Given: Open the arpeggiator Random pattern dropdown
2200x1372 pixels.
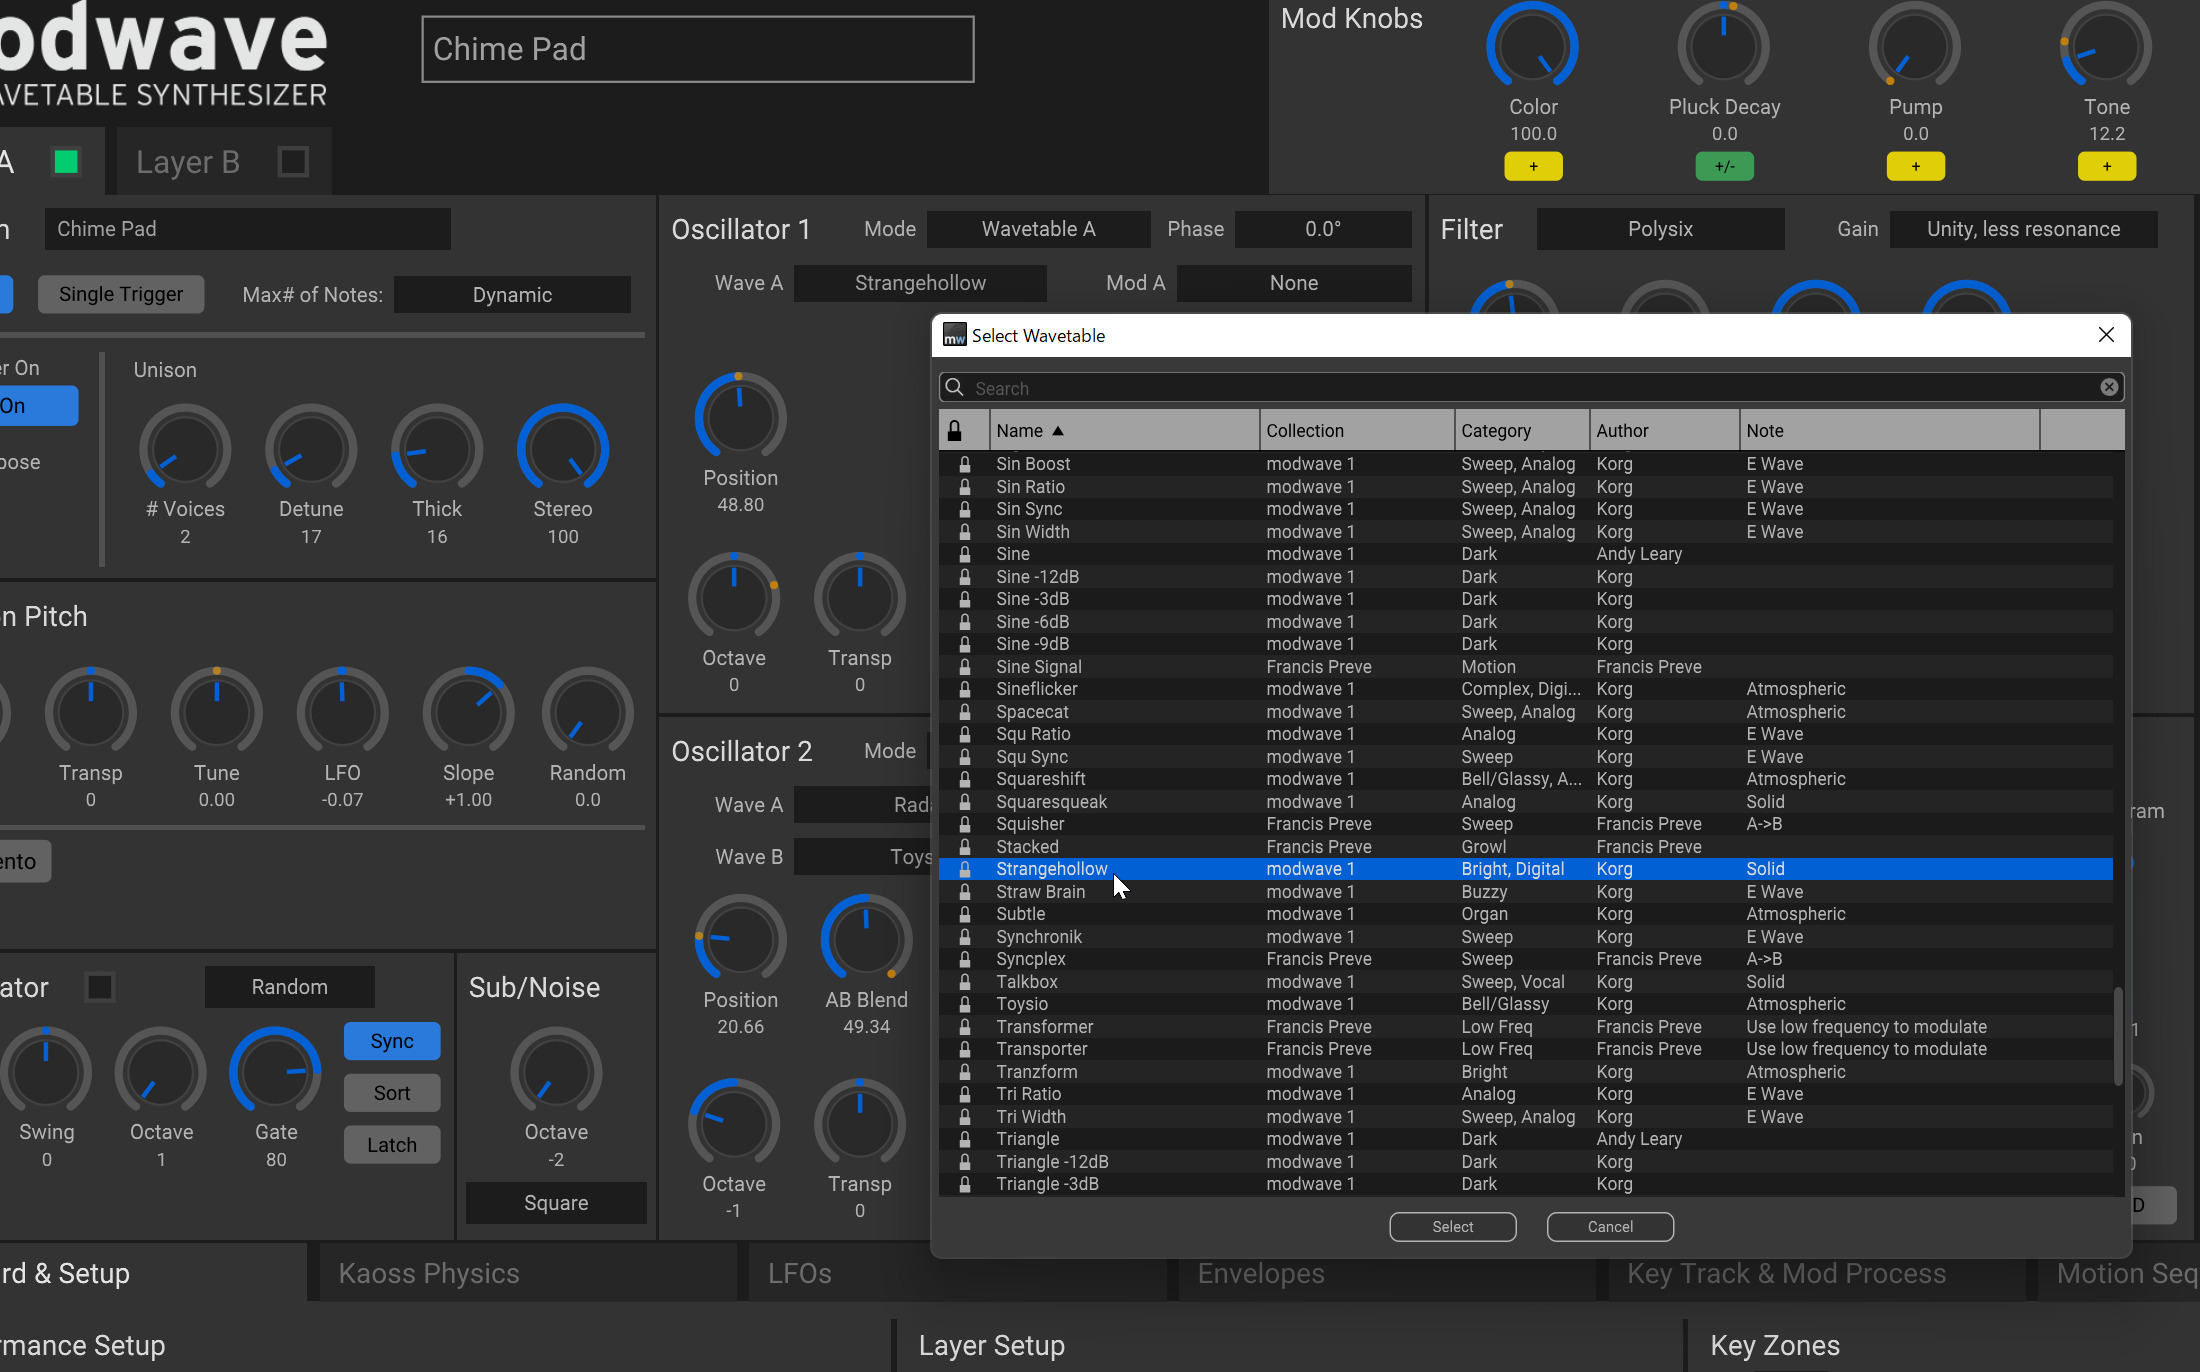Looking at the screenshot, I should [x=289, y=987].
